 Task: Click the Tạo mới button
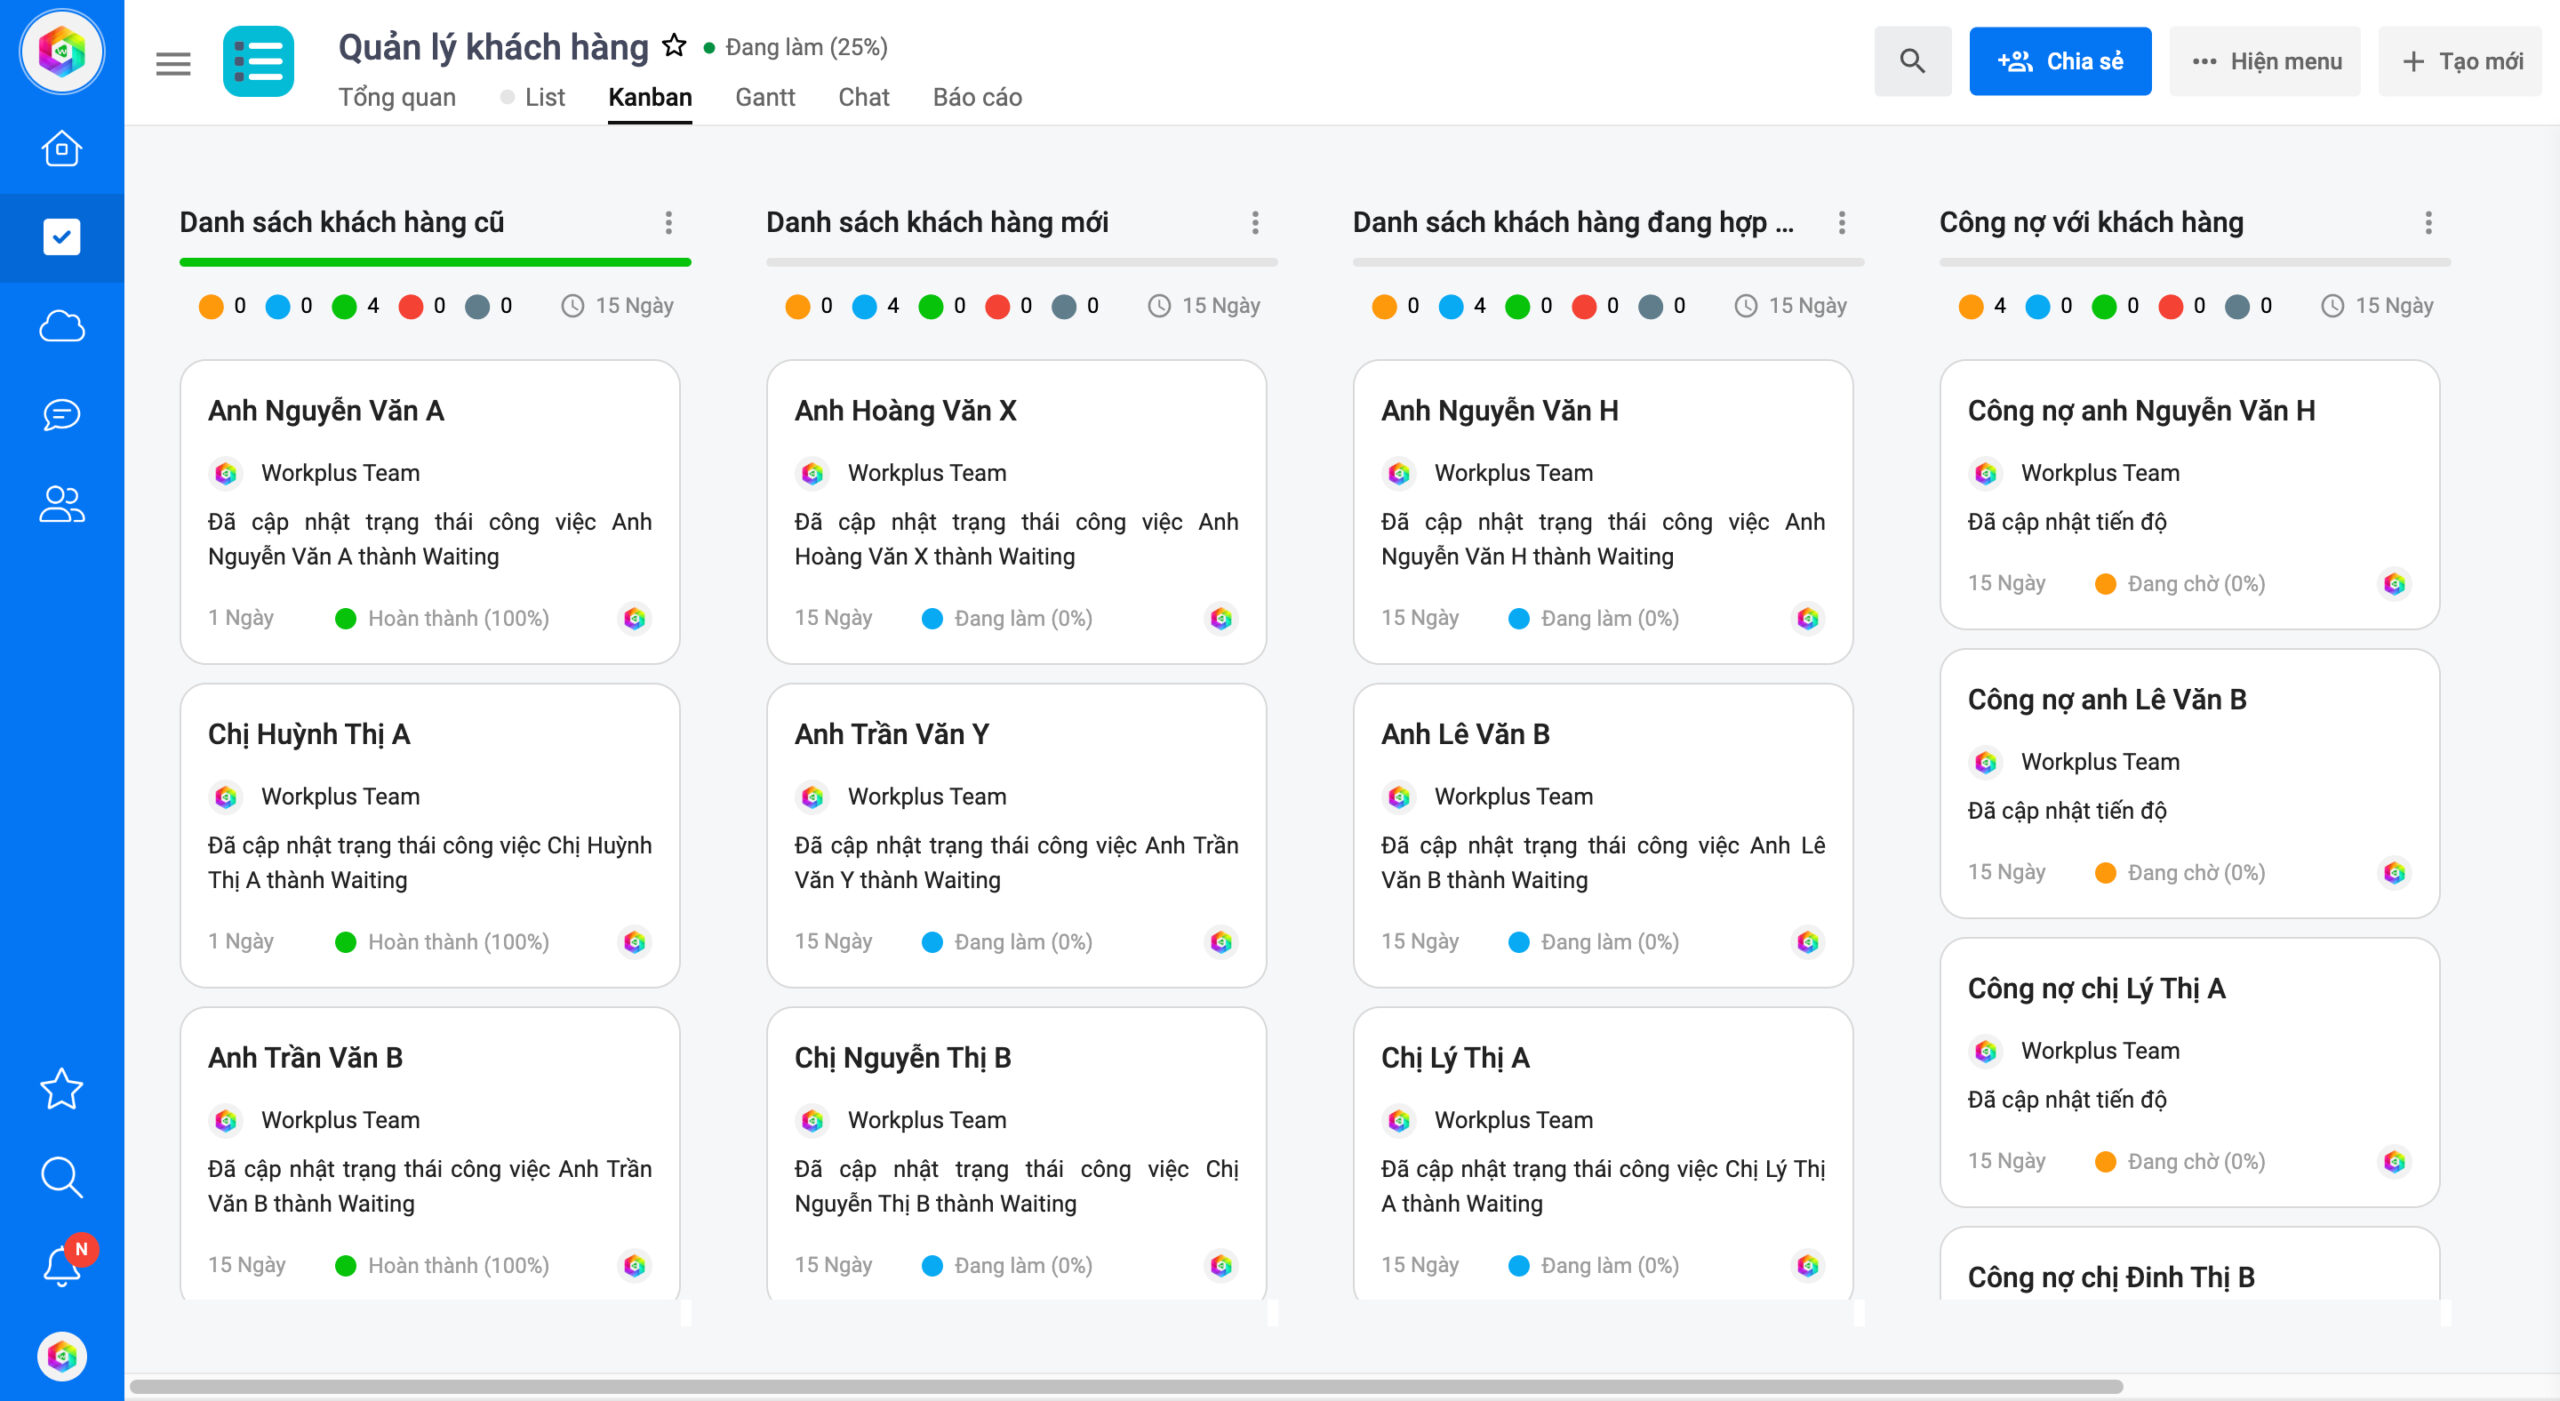point(2460,61)
